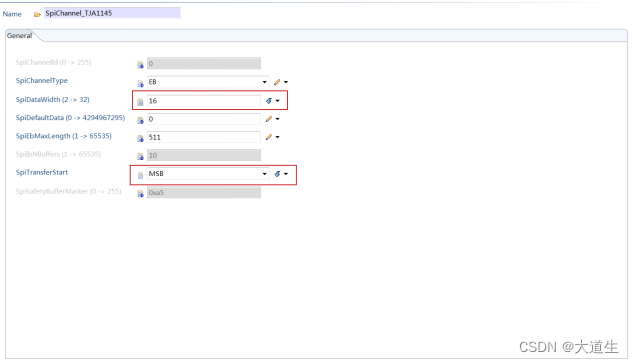This screenshot has width=634, height=363.
Task: Click the SpiChannelId config icon
Action: [x=140, y=64]
